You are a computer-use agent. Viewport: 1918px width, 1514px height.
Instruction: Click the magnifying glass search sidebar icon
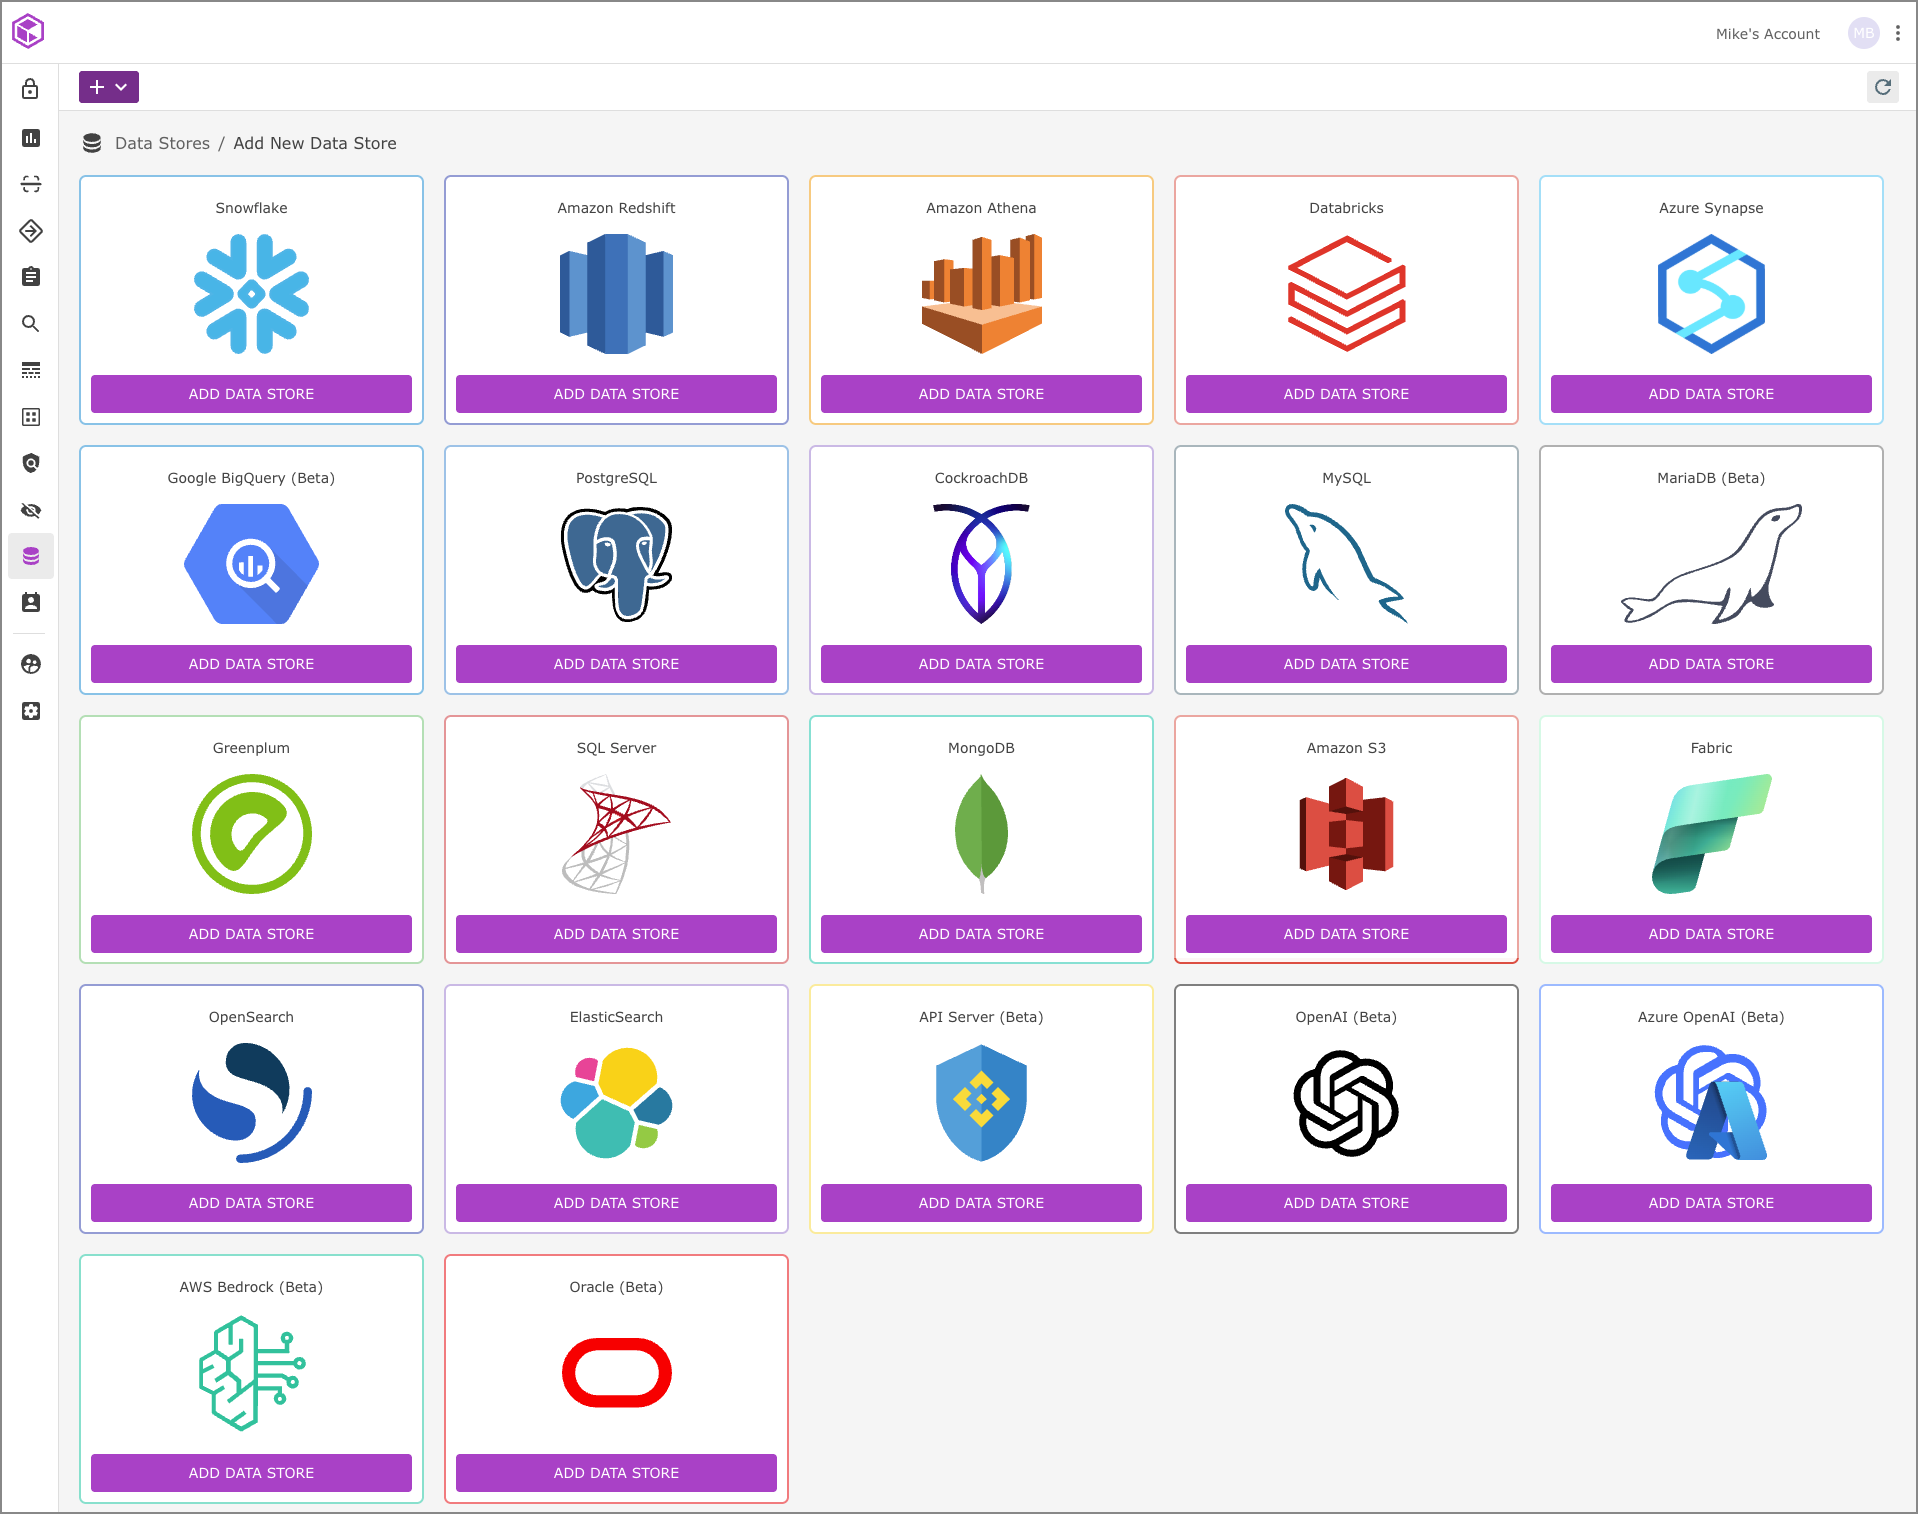click(31, 324)
